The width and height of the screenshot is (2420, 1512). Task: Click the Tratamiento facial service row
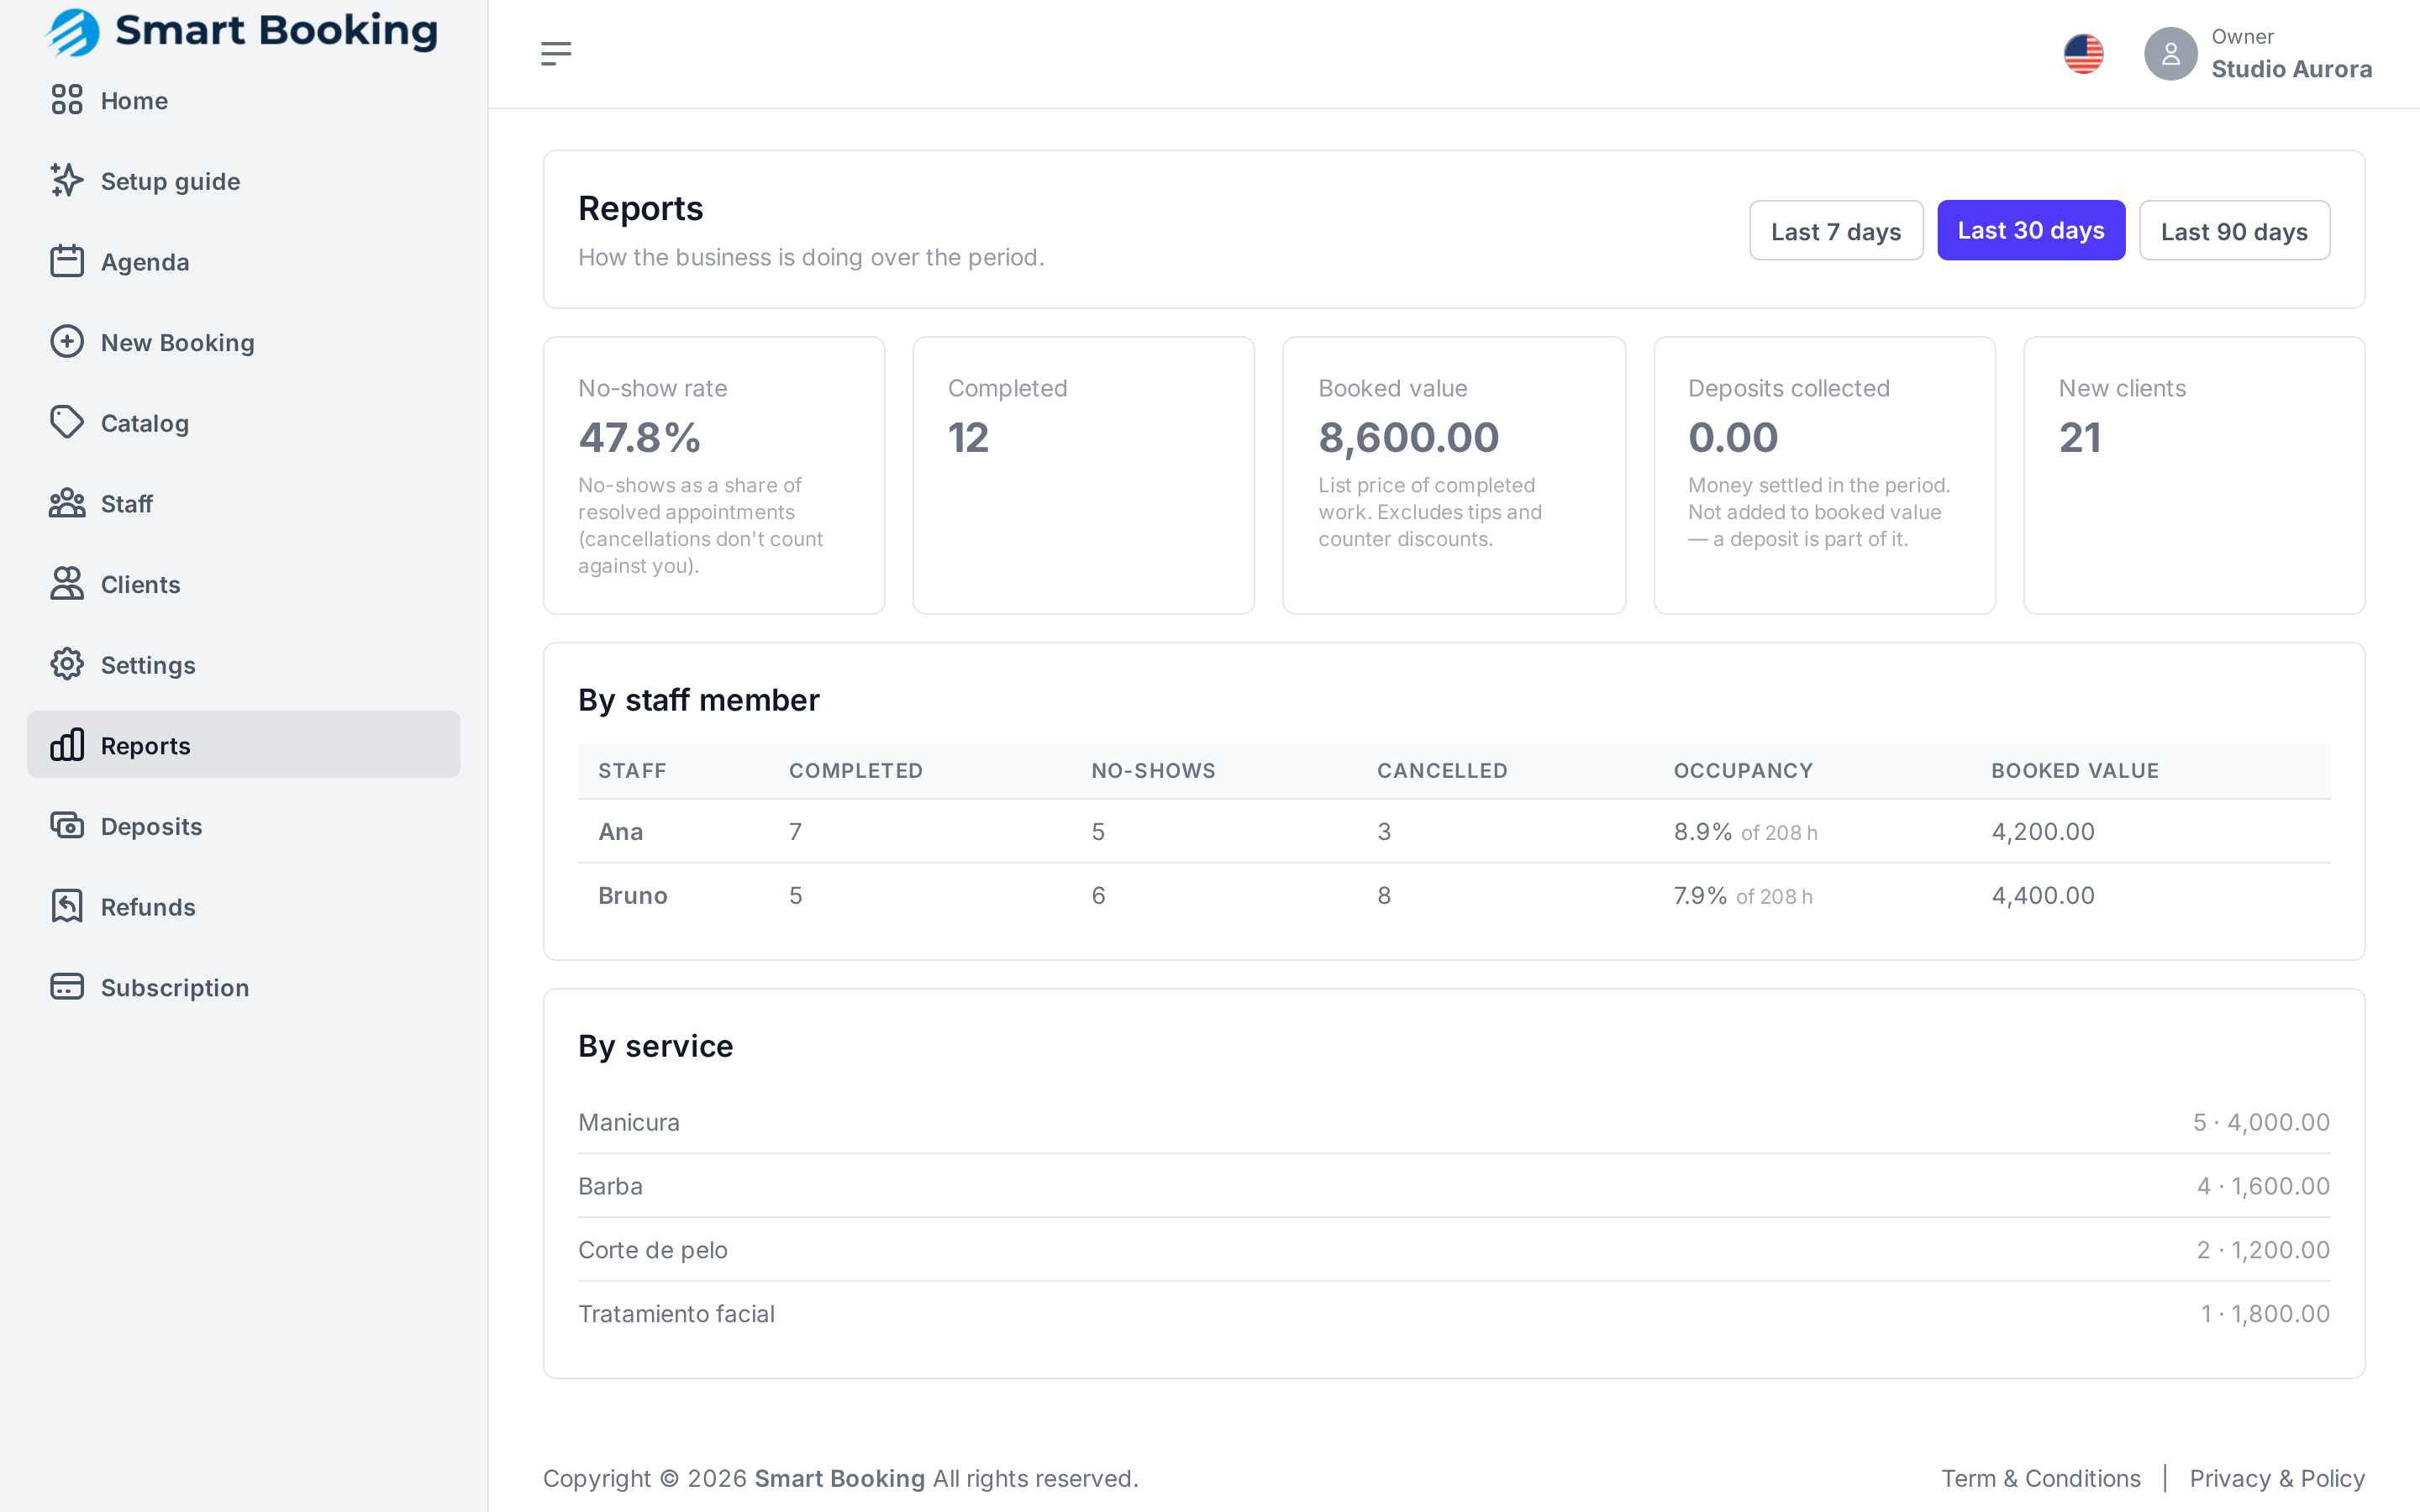1454,1314
